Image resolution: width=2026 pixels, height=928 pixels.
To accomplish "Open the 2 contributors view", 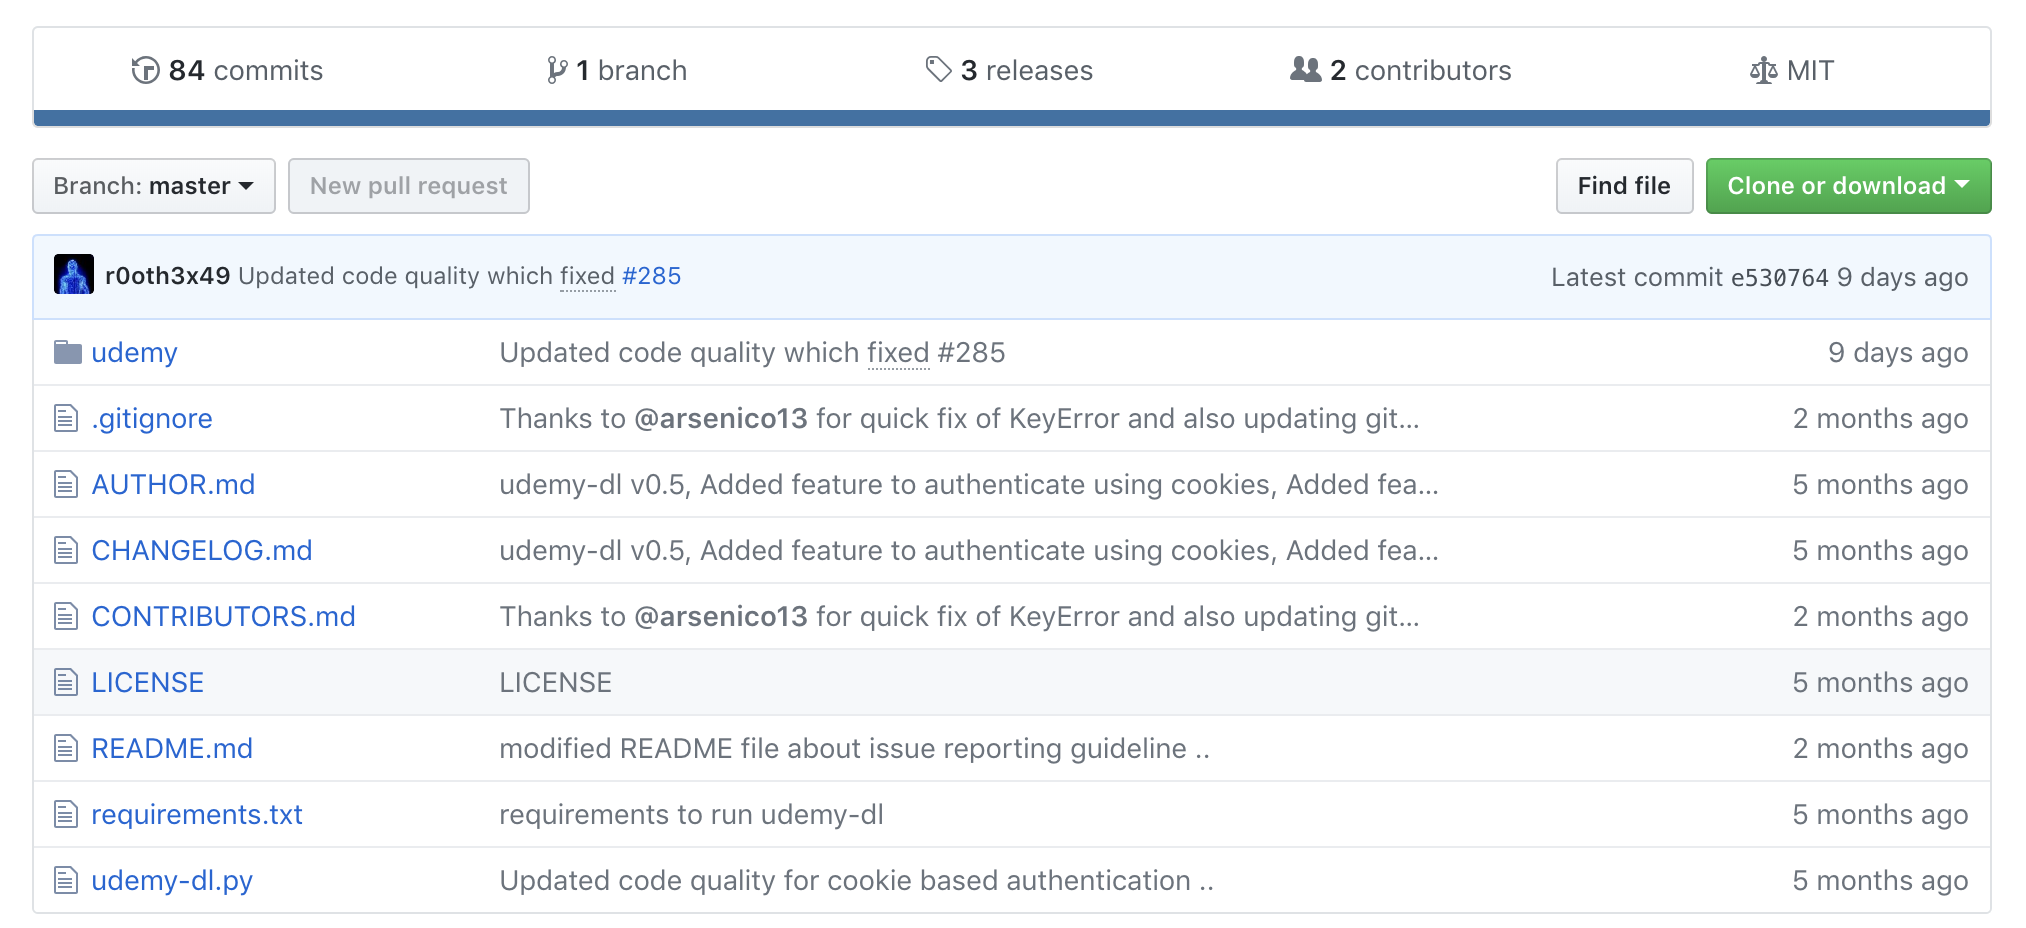I will click(x=1421, y=70).
